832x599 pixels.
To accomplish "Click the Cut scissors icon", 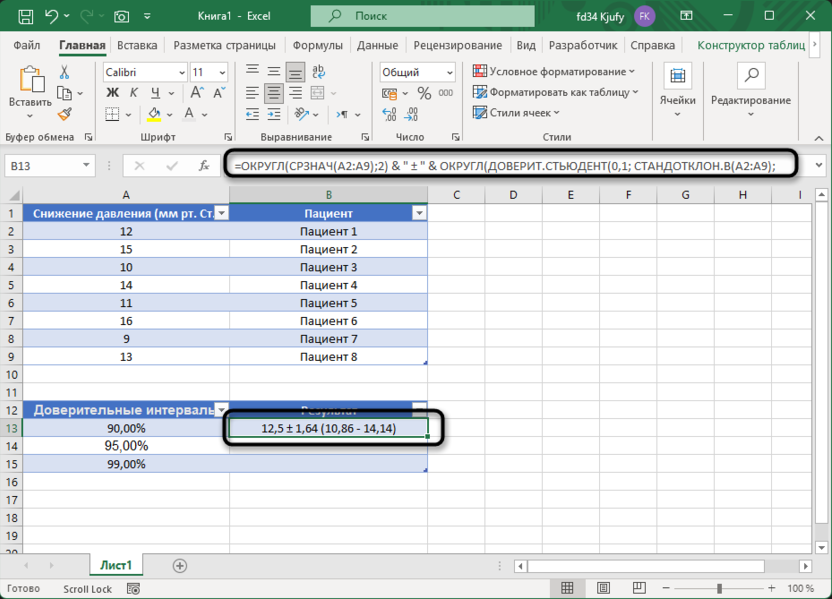I will 65,73.
